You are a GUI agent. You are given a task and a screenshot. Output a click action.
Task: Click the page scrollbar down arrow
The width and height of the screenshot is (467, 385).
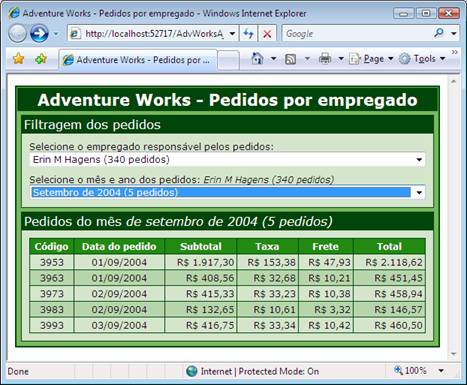[x=453, y=354]
